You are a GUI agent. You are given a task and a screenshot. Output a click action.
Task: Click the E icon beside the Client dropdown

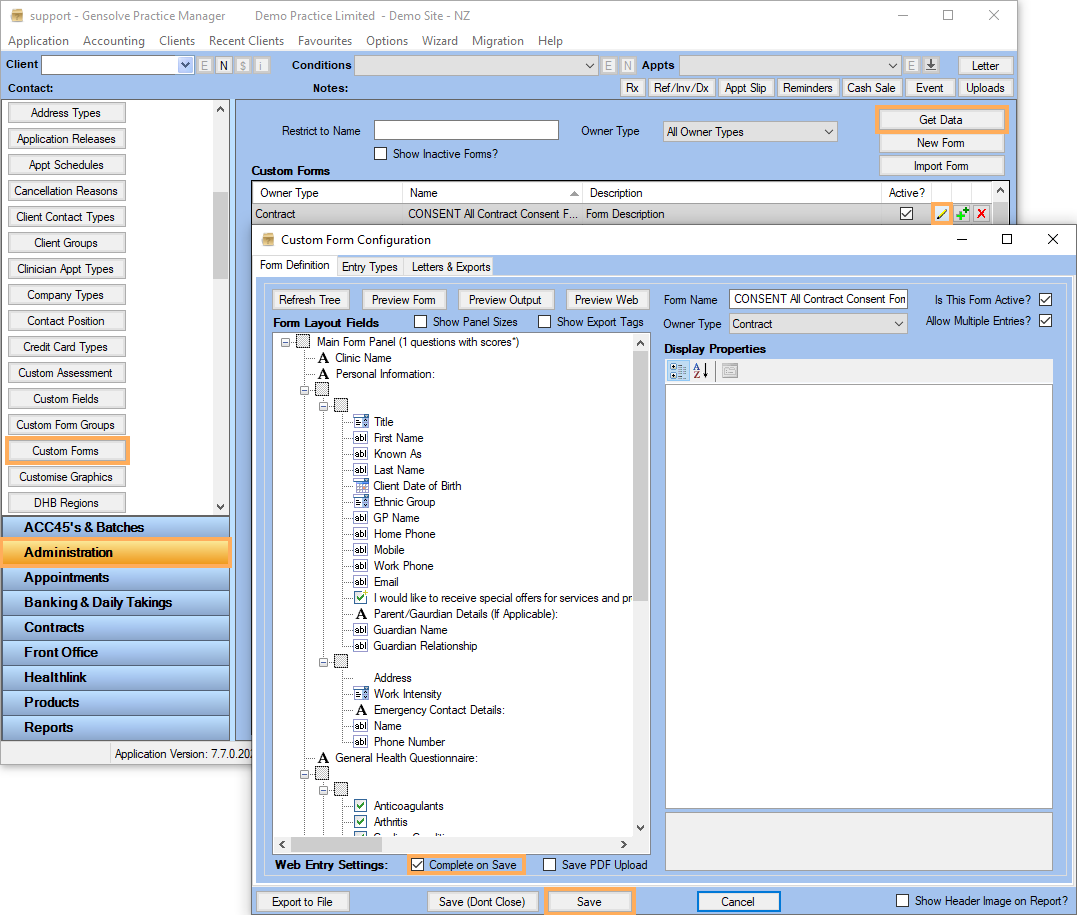[x=203, y=64]
